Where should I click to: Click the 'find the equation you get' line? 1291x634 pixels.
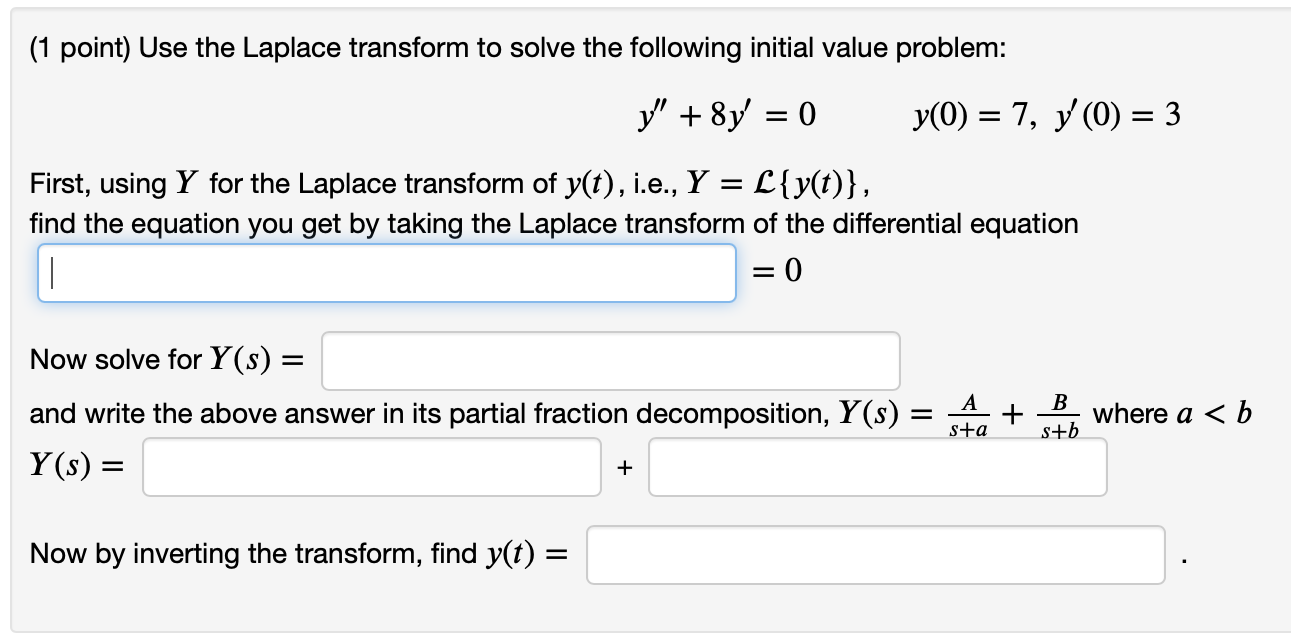click(553, 223)
